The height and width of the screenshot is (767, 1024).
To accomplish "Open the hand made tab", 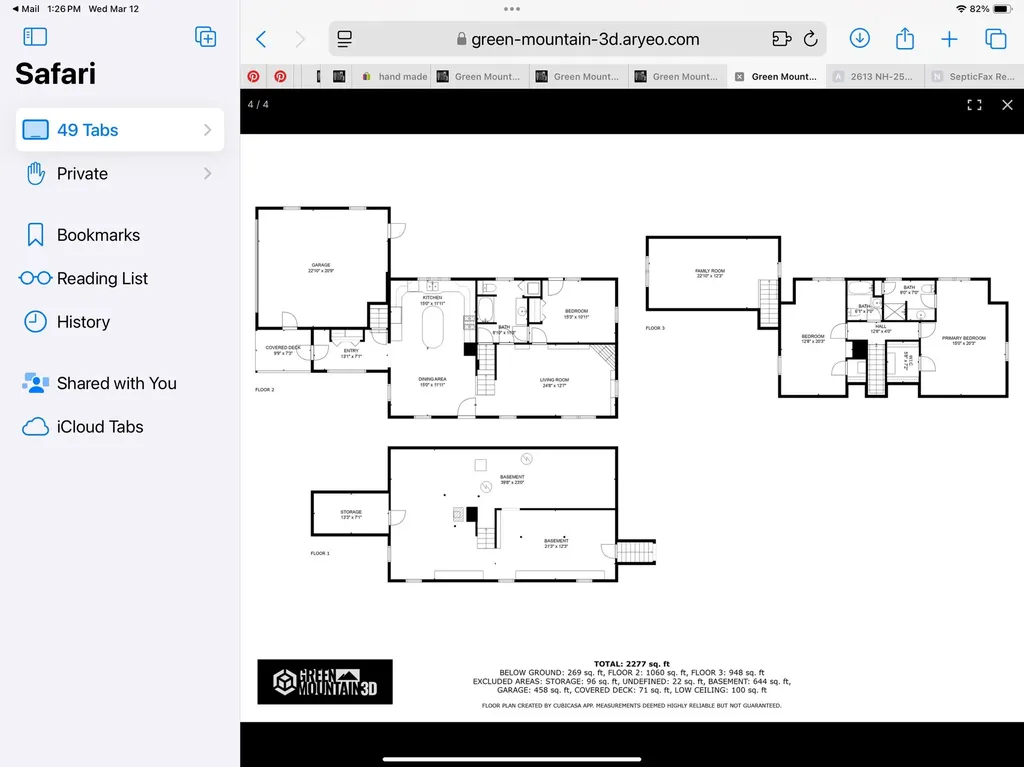I will [x=393, y=76].
